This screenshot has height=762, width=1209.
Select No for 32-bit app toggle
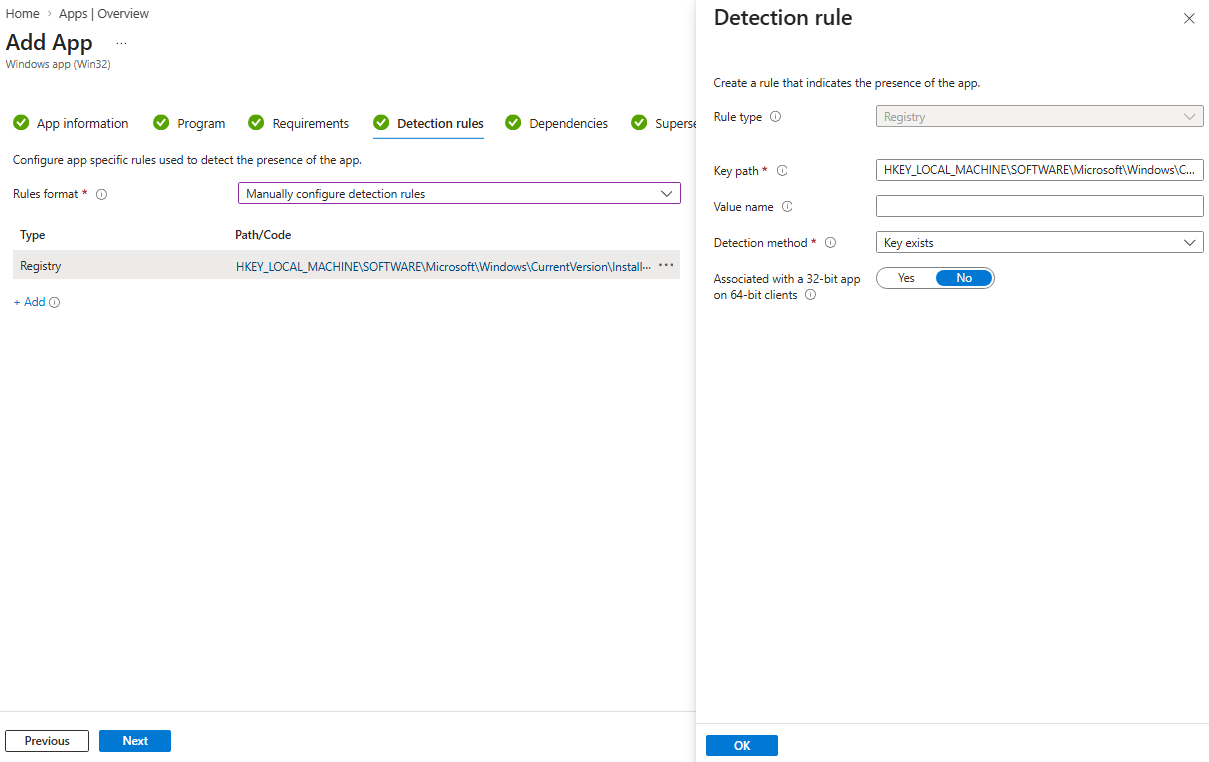(964, 278)
